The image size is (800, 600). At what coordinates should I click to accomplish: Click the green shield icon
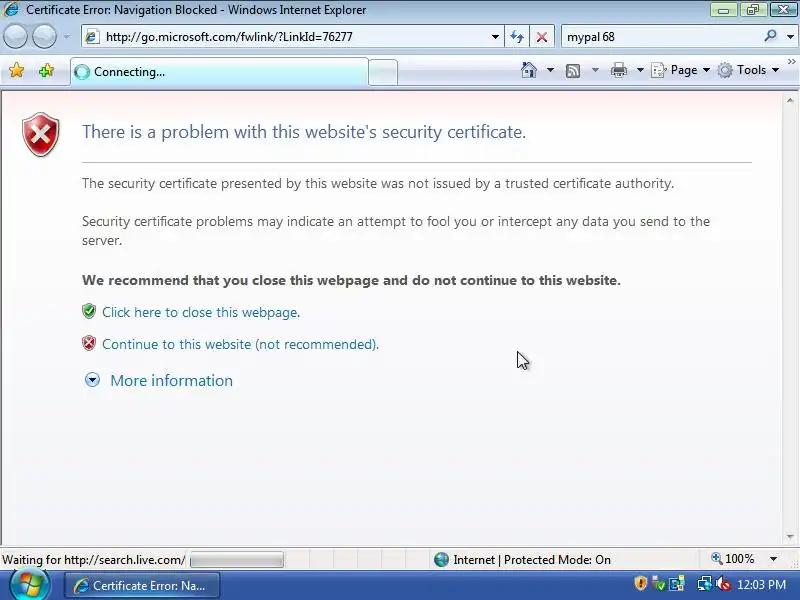pyautogui.click(x=89, y=311)
